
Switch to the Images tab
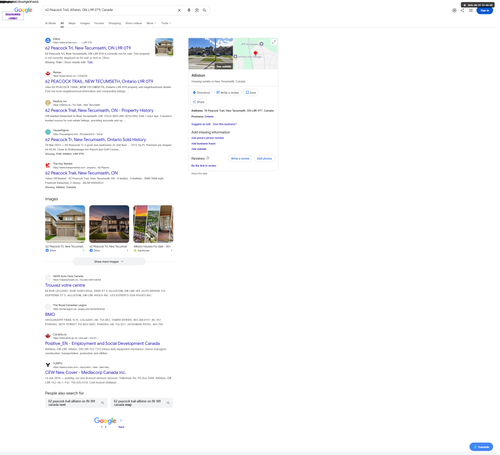tap(85, 23)
